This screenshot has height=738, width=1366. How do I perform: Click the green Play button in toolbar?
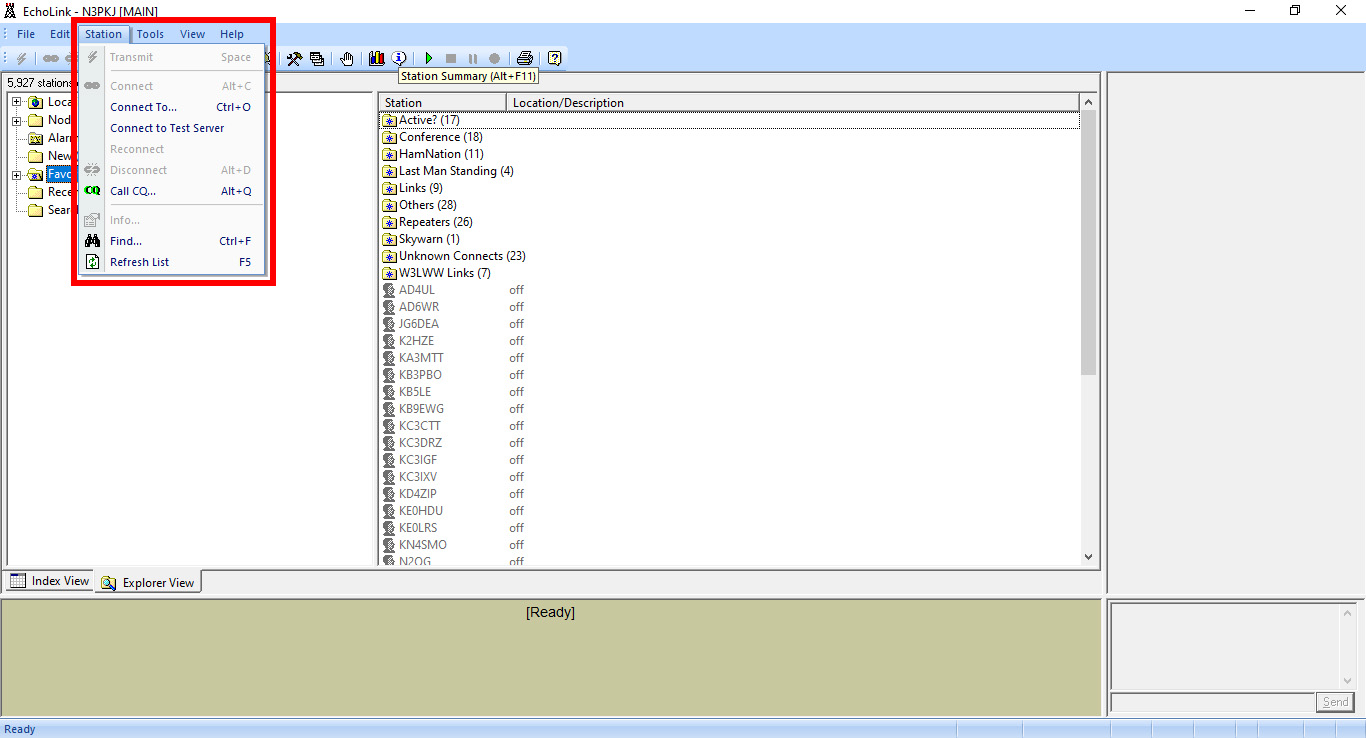pyautogui.click(x=429, y=59)
